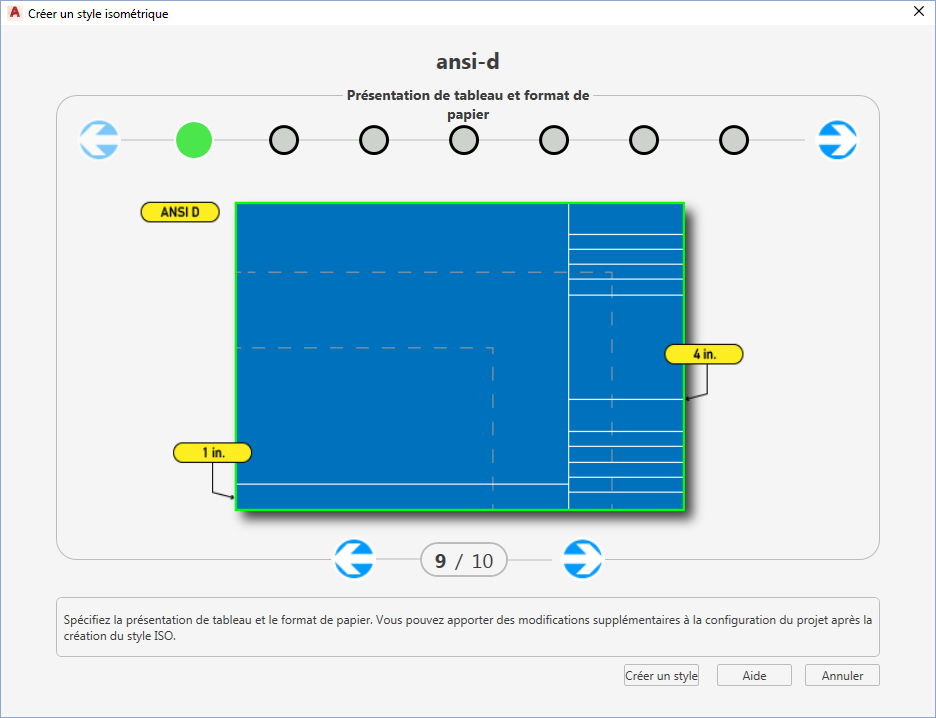Screen dimensions: 936x718
Task: Open Aide help button
Action: pos(755,676)
